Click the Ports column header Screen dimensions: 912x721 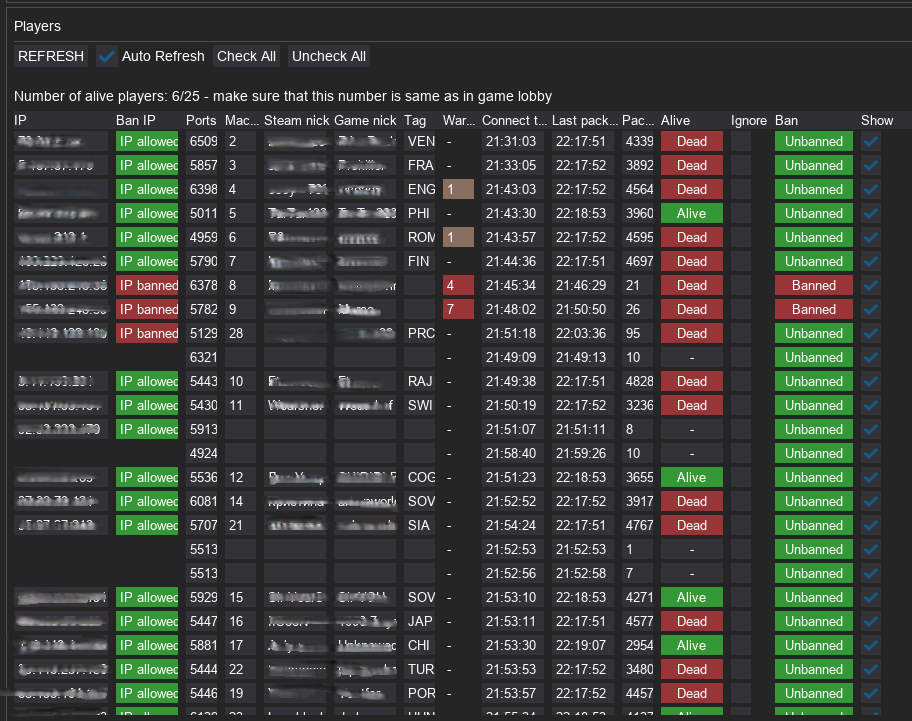[201, 120]
